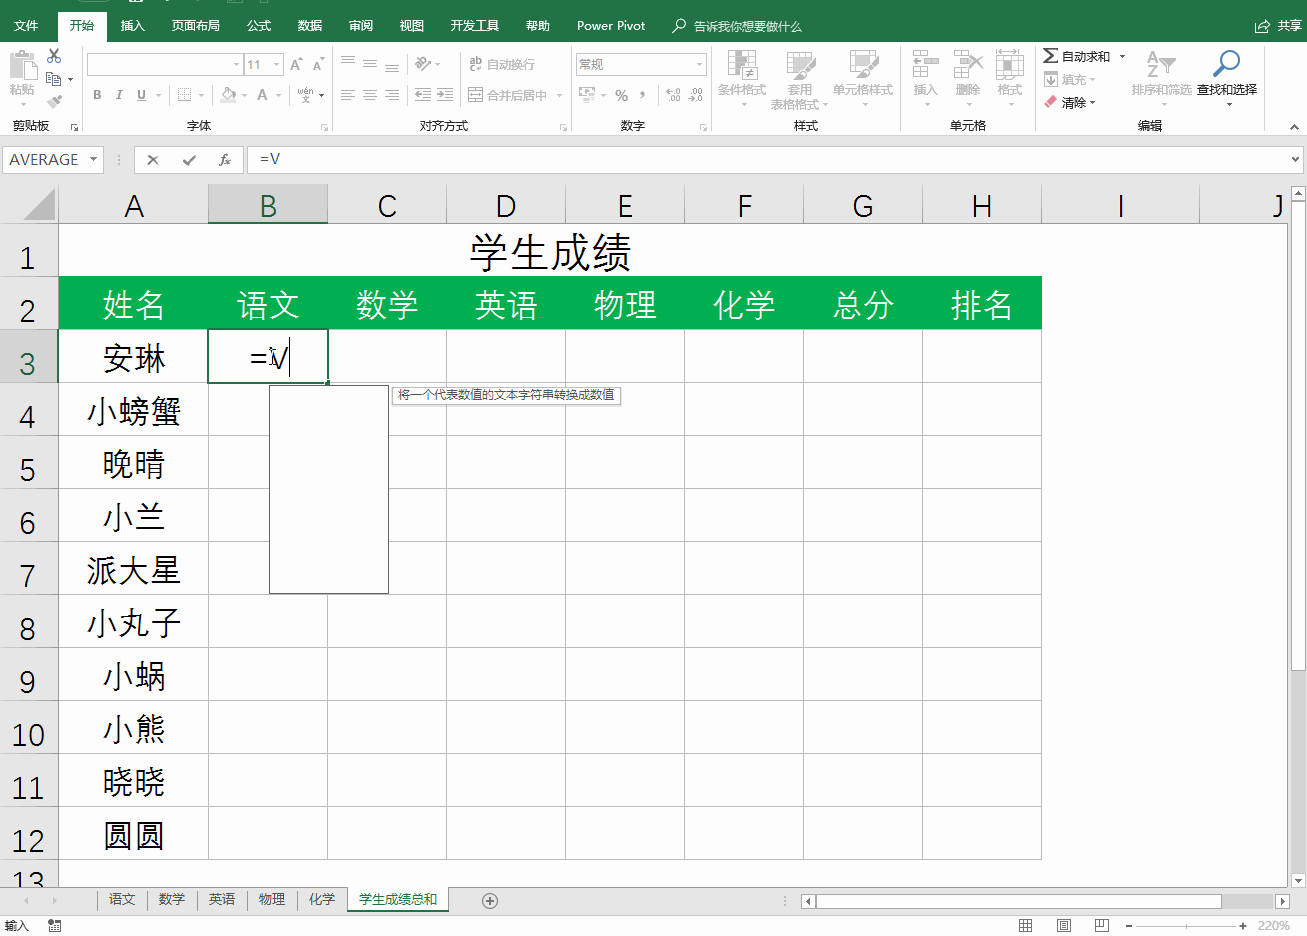Screen dimensions: 1307x936
Task: Click the percent style icon
Action: click(x=621, y=95)
